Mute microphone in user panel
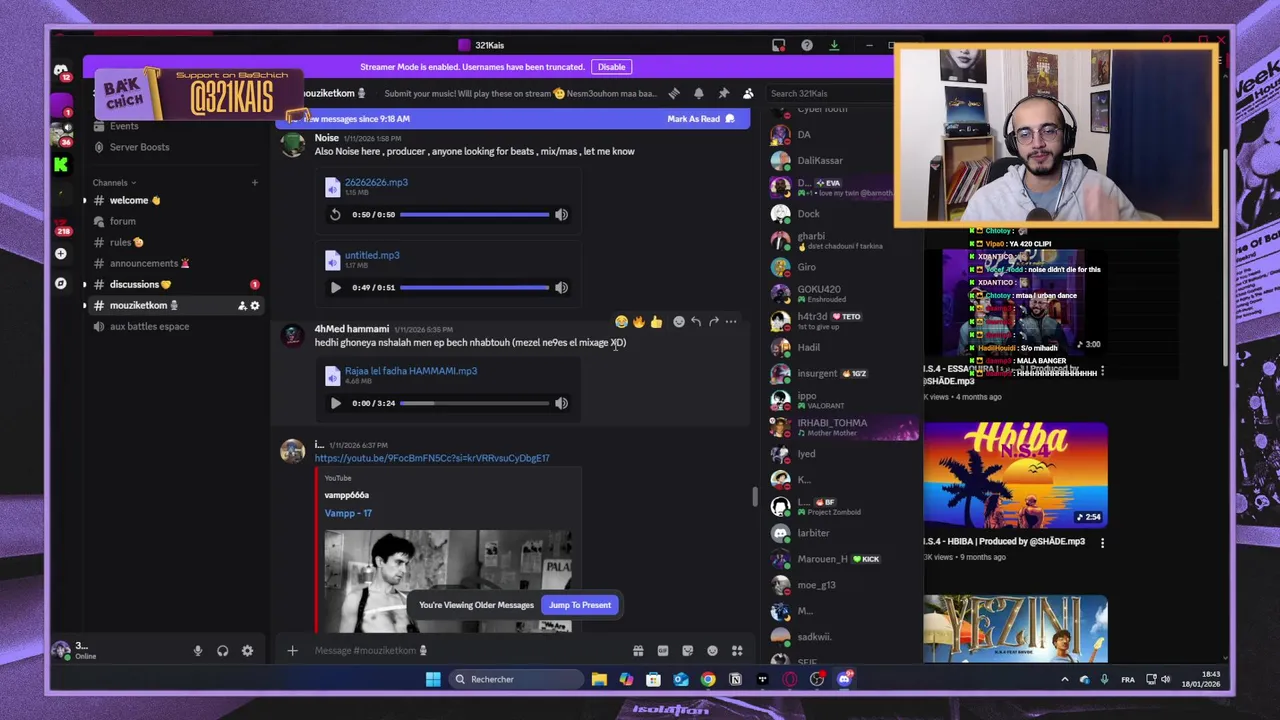Image resolution: width=1280 pixels, height=720 pixels. pos(197,650)
